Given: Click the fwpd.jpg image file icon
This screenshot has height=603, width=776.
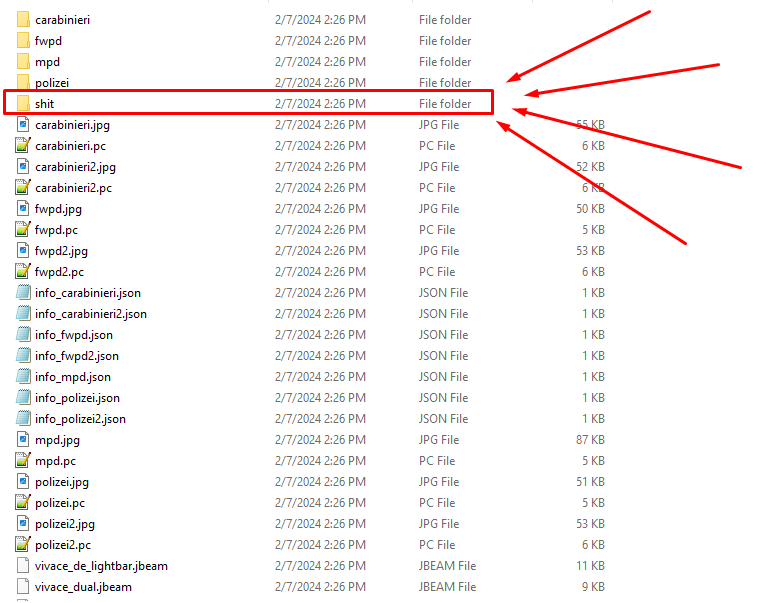Looking at the screenshot, I should point(23,208).
